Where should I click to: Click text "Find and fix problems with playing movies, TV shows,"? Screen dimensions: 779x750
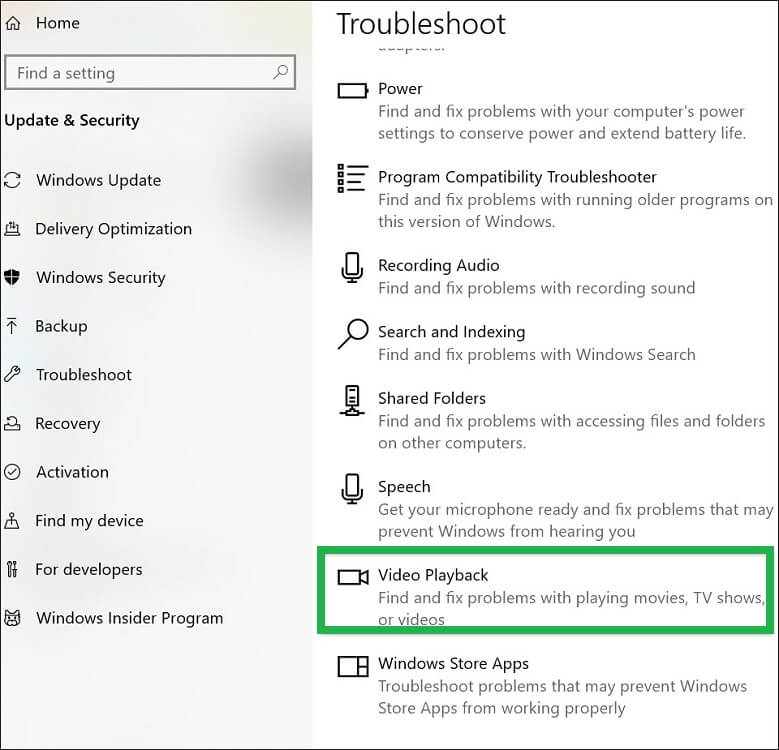(571, 598)
